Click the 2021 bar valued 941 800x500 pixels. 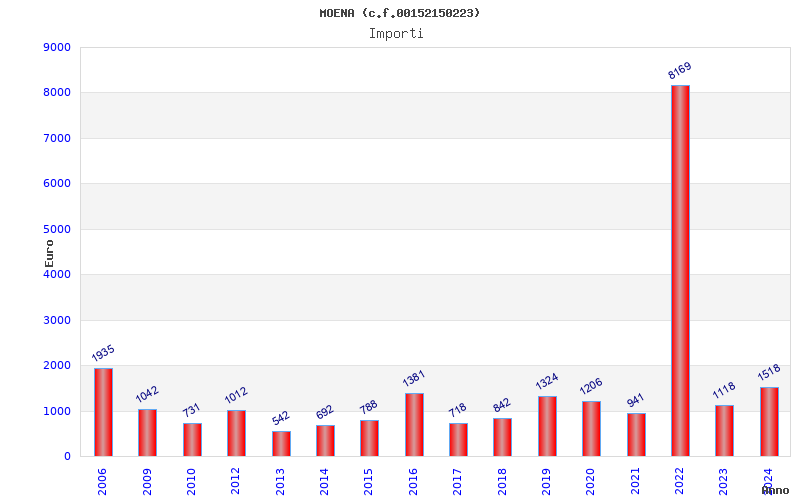[636, 435]
